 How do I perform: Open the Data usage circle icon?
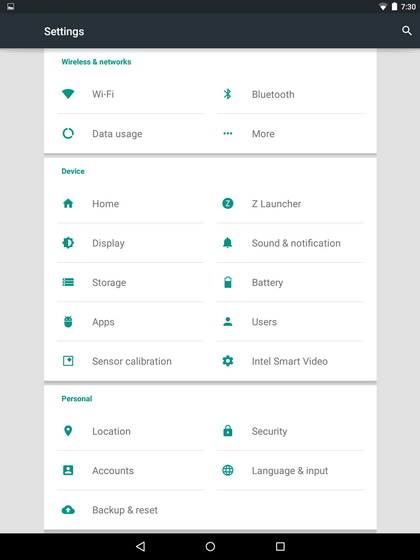(68, 133)
